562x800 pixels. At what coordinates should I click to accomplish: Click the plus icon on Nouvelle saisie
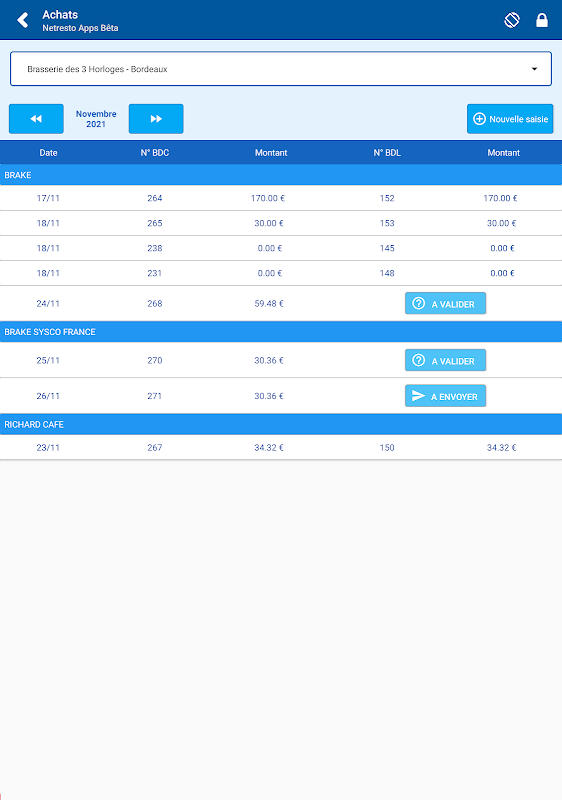(x=479, y=119)
